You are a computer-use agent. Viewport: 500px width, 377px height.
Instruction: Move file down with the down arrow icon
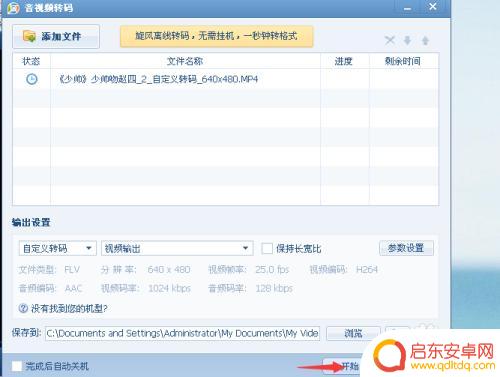(x=407, y=41)
